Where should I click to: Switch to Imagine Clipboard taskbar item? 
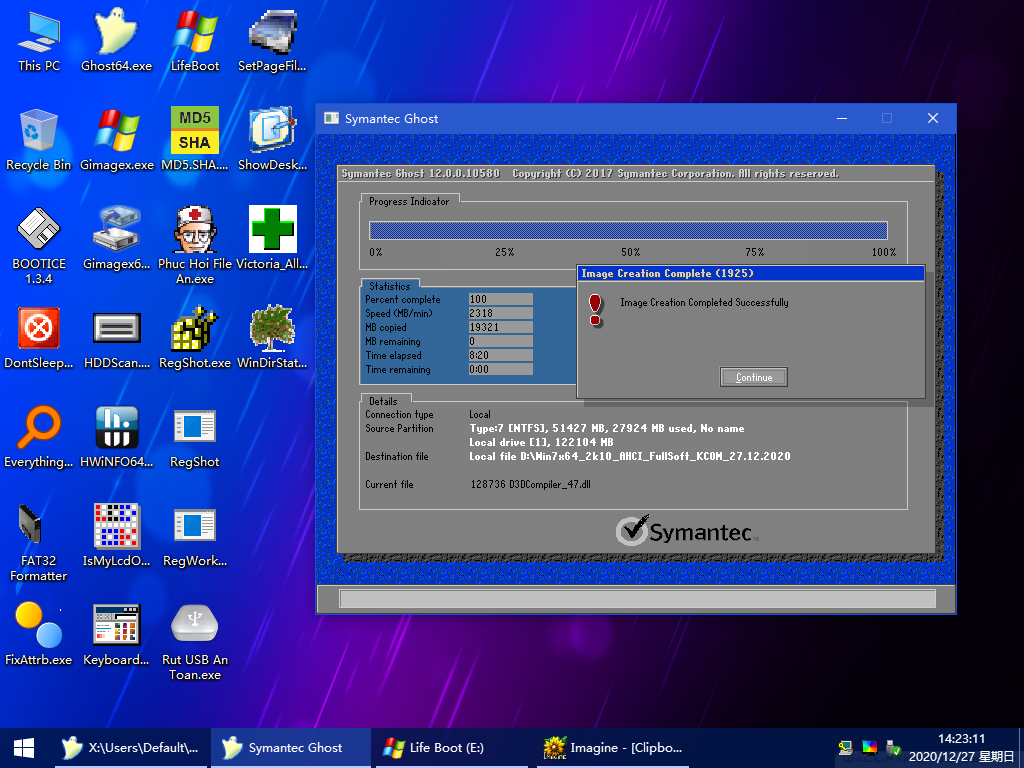(613, 748)
